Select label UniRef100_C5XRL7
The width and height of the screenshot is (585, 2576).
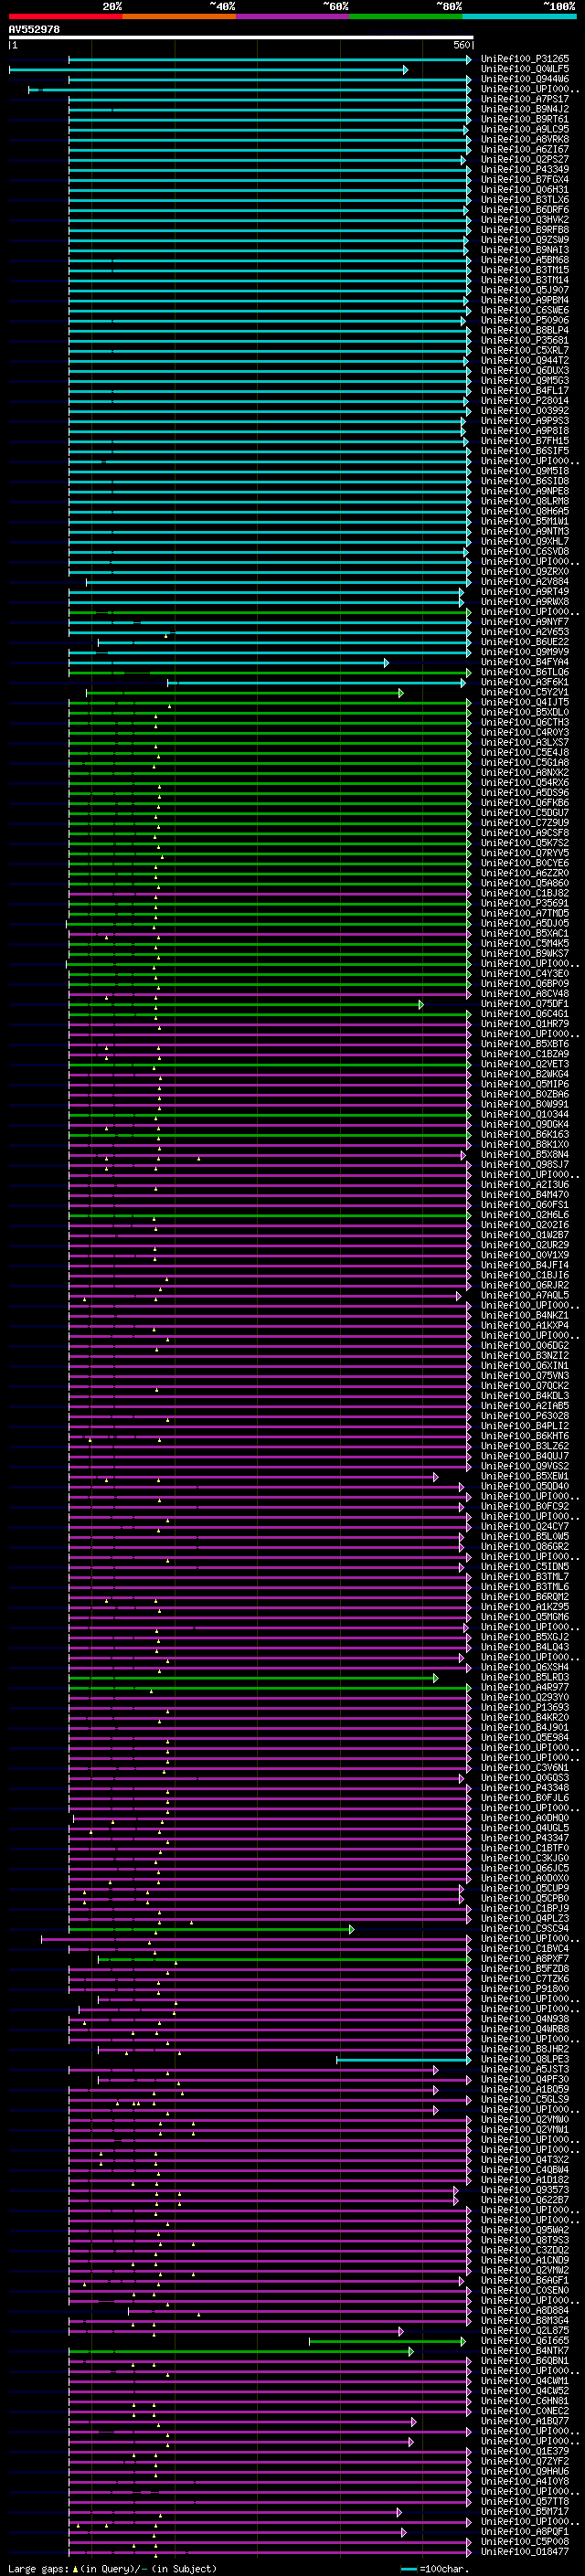click(x=525, y=350)
